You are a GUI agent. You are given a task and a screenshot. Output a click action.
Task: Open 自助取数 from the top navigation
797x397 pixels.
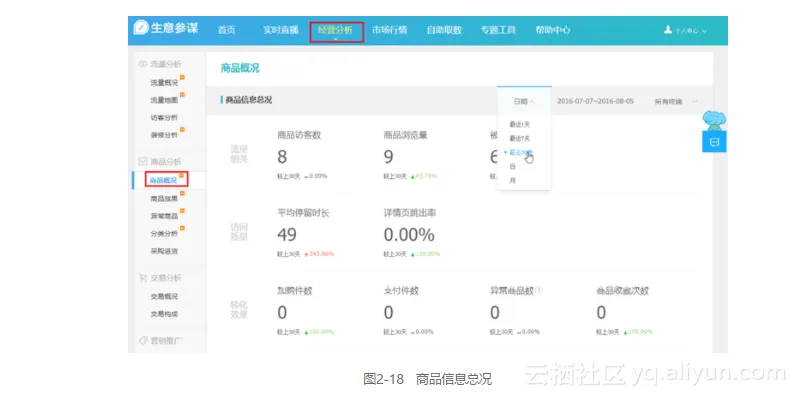444,30
